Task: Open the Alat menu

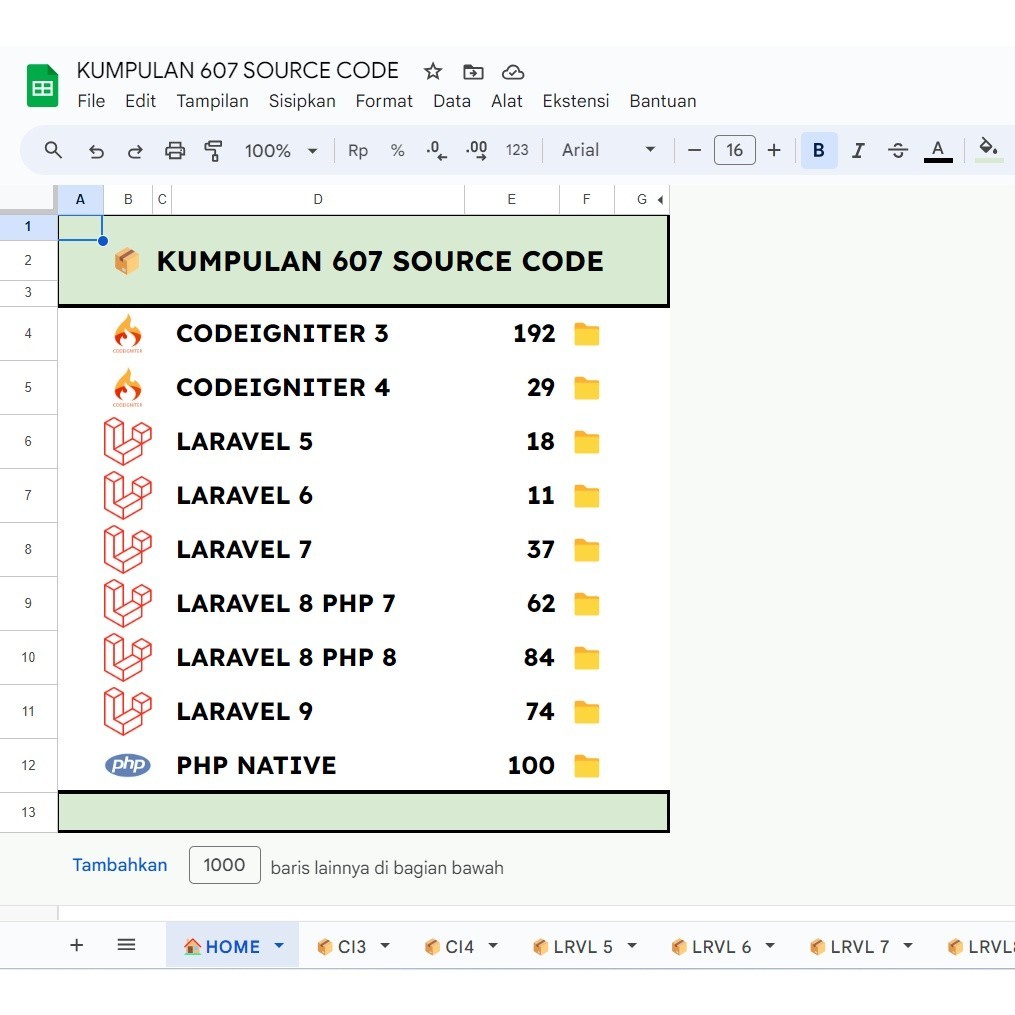Action: [506, 101]
